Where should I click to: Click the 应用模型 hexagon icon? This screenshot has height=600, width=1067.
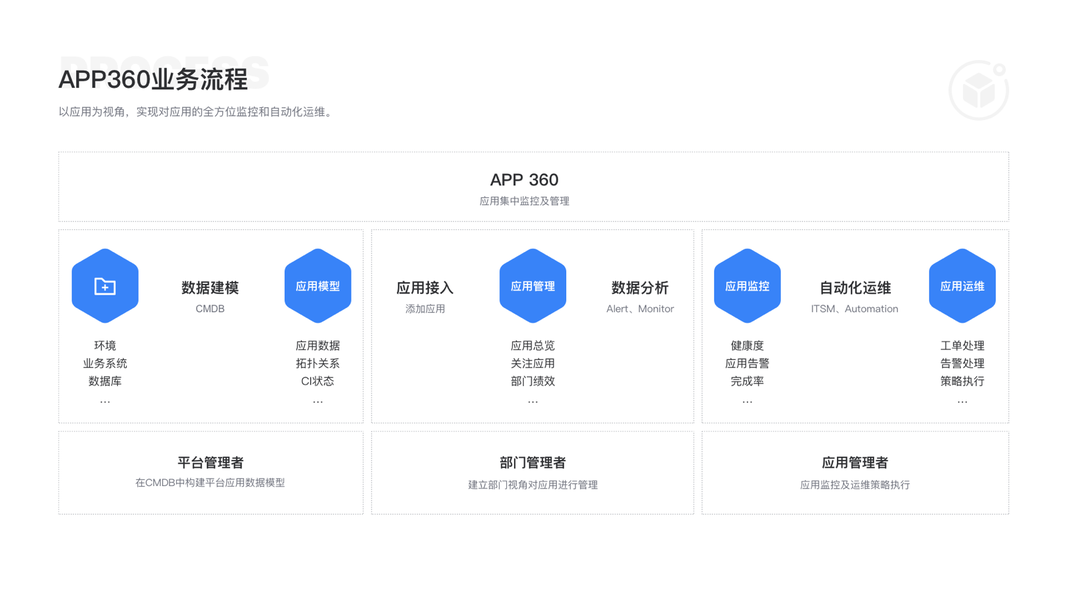click(318, 286)
